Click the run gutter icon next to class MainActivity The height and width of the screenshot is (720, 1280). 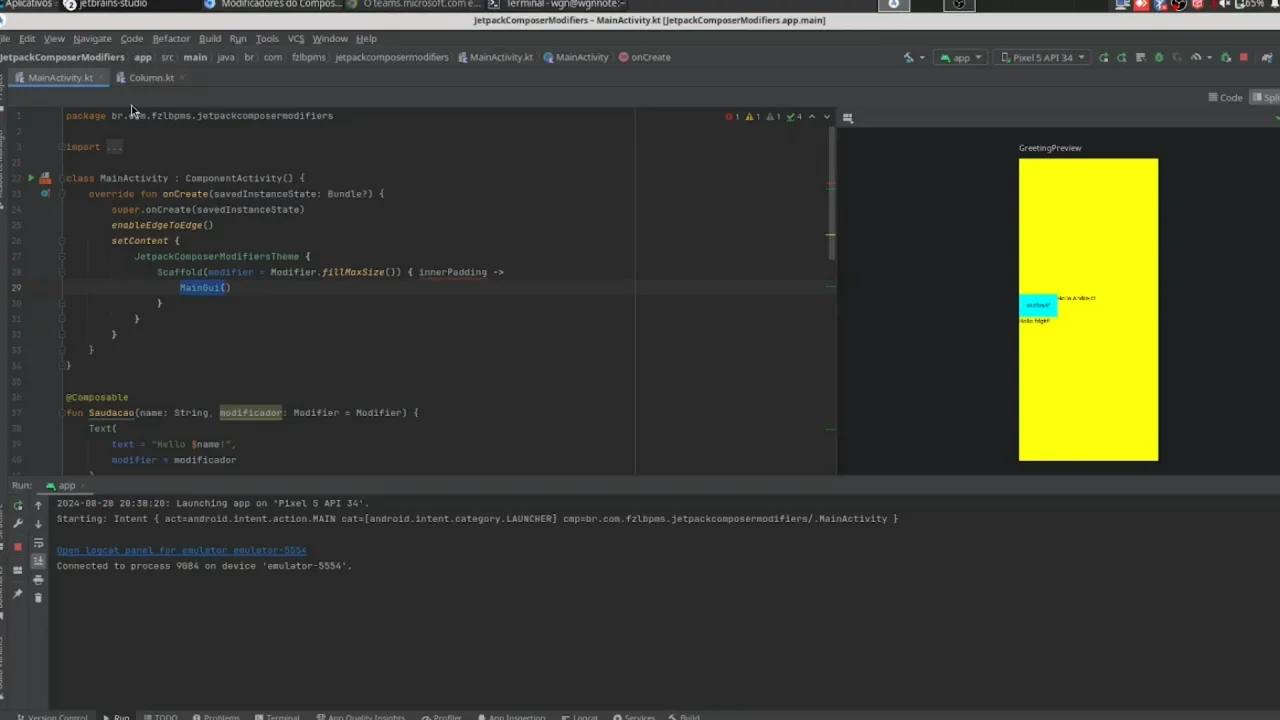pyautogui.click(x=31, y=178)
